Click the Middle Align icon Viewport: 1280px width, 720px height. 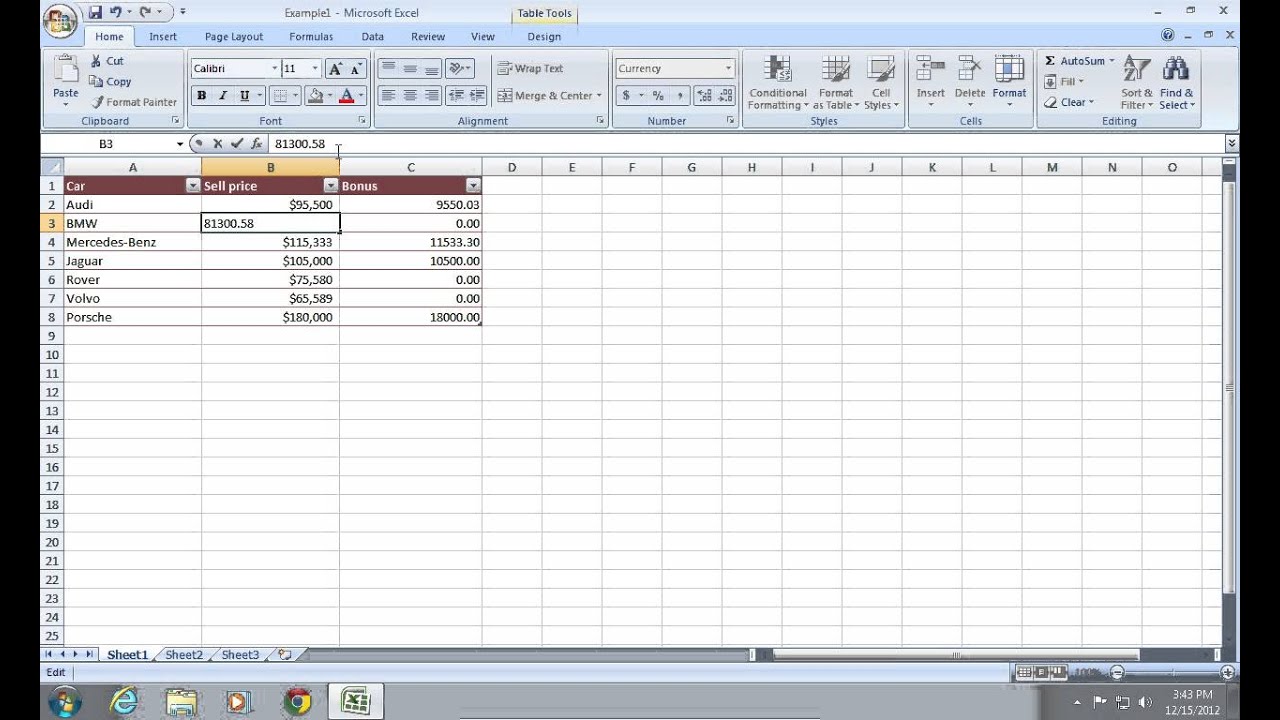point(410,68)
